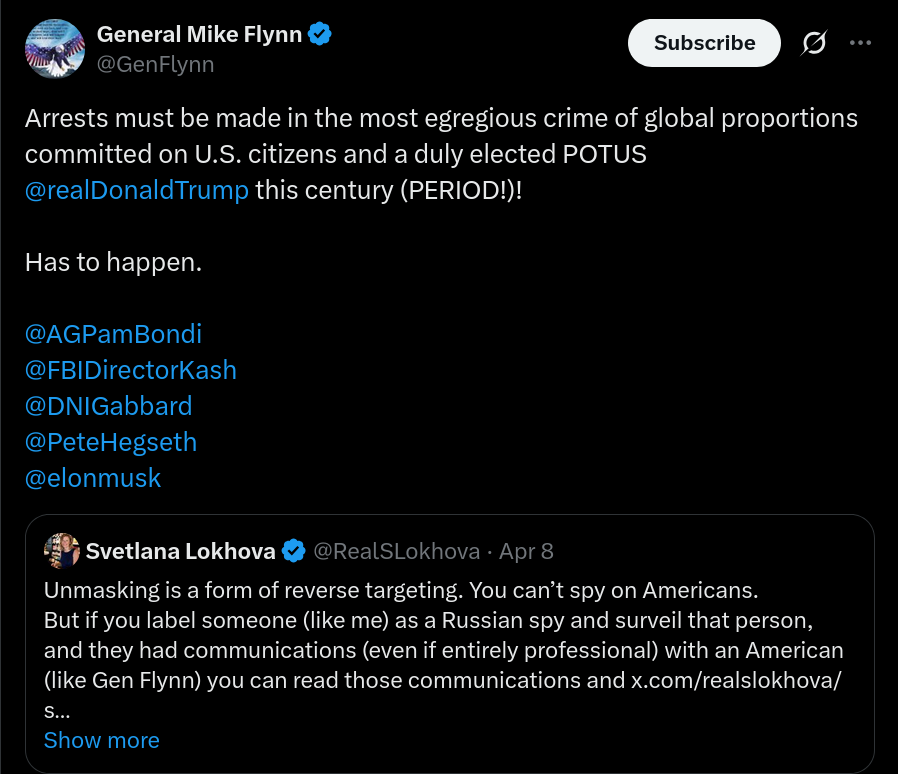The image size is (898, 774).
Task: Open the Svetlana Lokhova name in quoted post
Action: (x=180, y=551)
